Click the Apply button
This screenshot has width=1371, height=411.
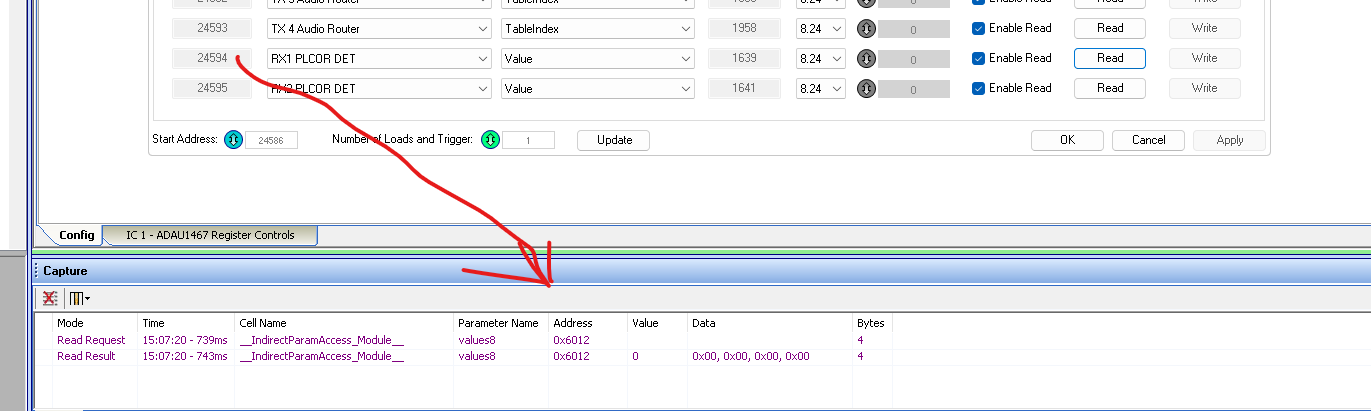coord(1230,140)
